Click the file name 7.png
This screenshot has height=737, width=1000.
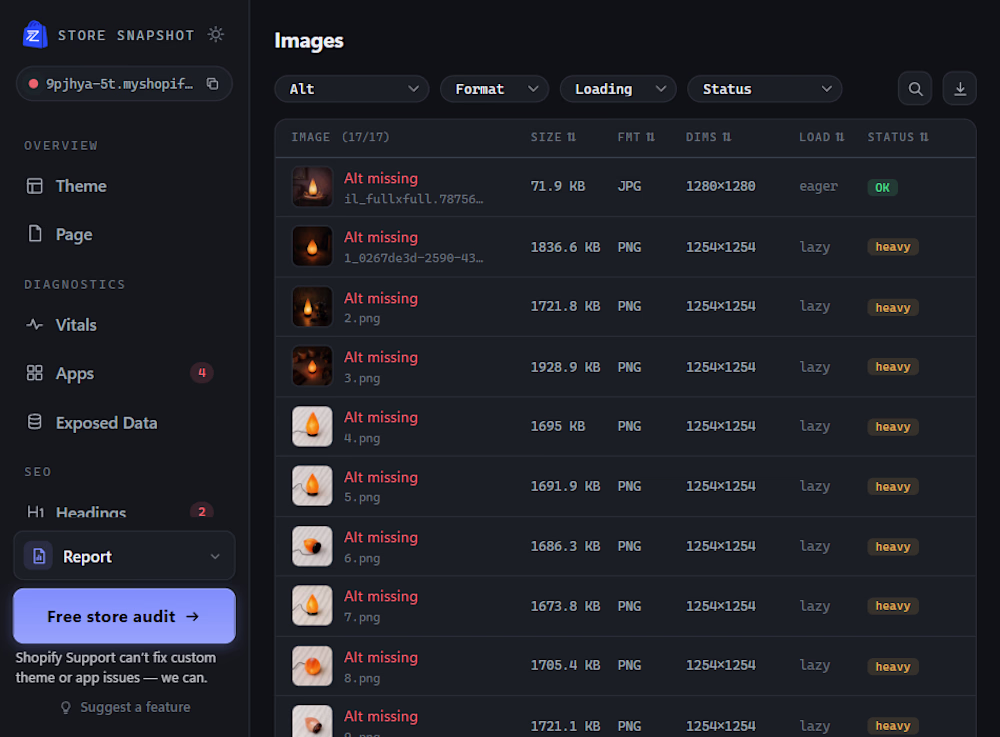(362, 617)
